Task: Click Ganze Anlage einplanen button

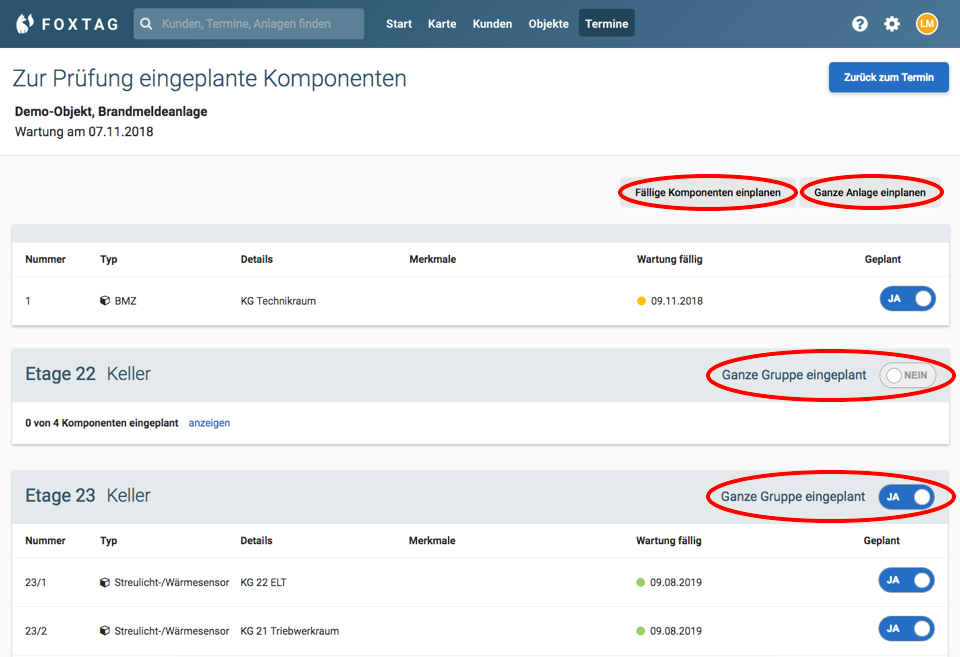Action: tap(870, 192)
